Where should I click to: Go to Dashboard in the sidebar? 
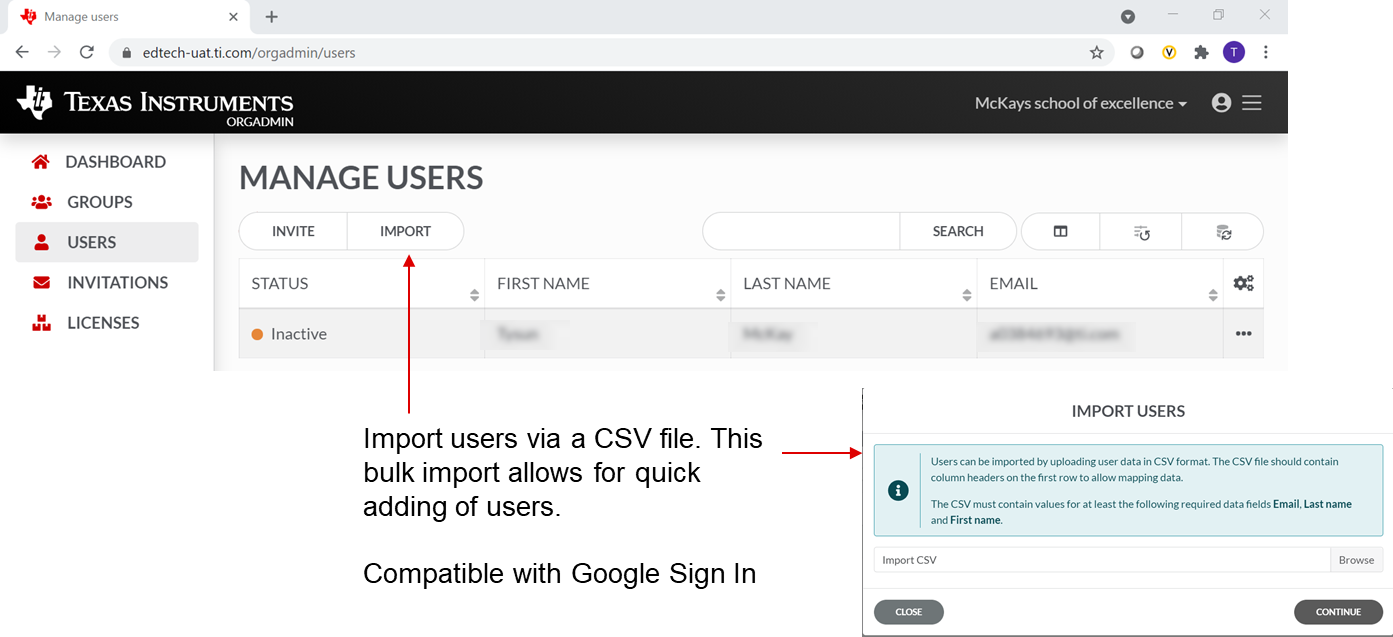[115, 162]
